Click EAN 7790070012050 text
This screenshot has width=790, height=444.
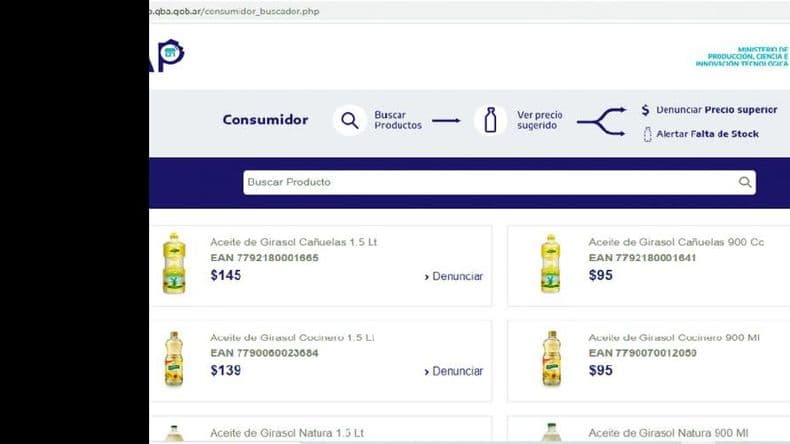click(x=642, y=353)
